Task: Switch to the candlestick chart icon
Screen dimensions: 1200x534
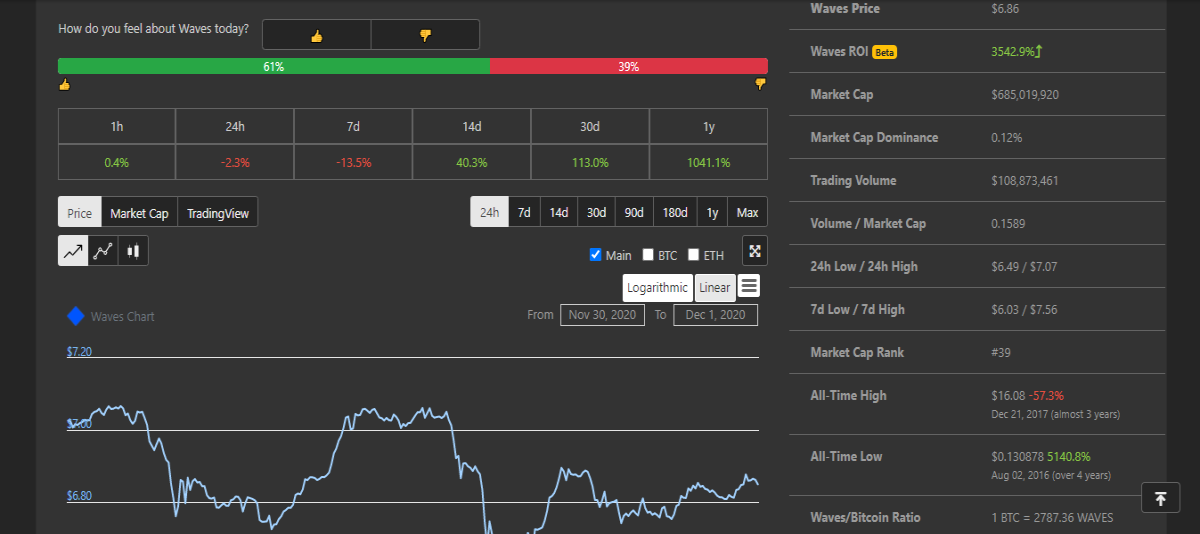Action: point(133,251)
